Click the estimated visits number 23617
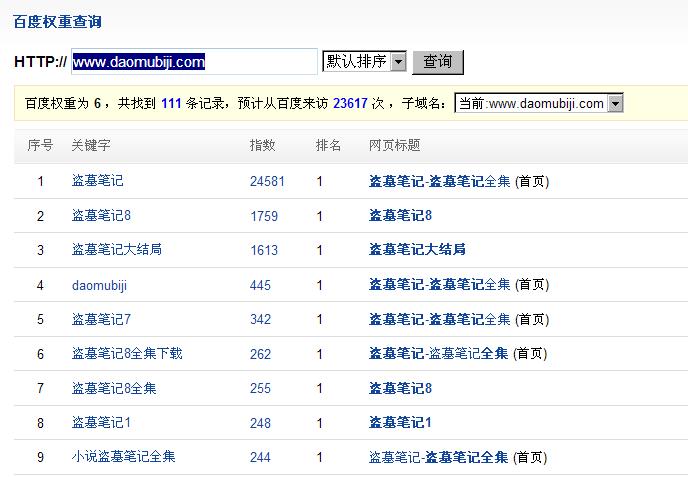Screen dimensions: 688x477 click(350, 103)
